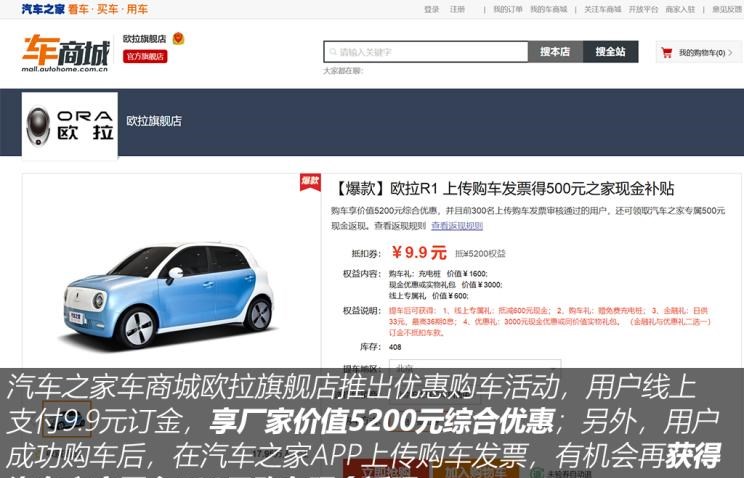Click the 车商城 mall logo
The image size is (744, 478).
(x=65, y=53)
